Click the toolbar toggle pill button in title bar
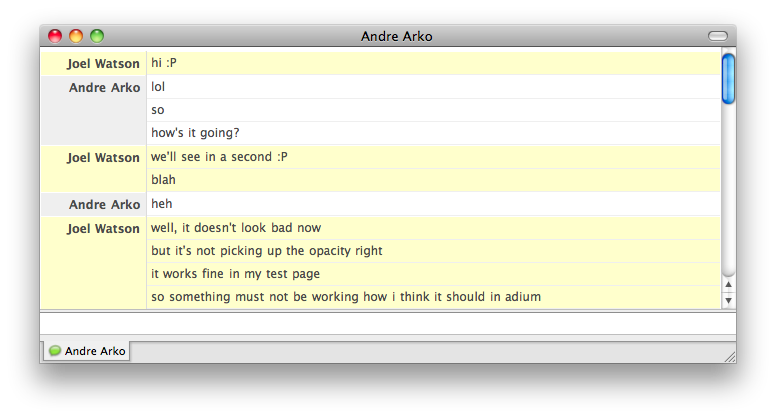 point(718,36)
